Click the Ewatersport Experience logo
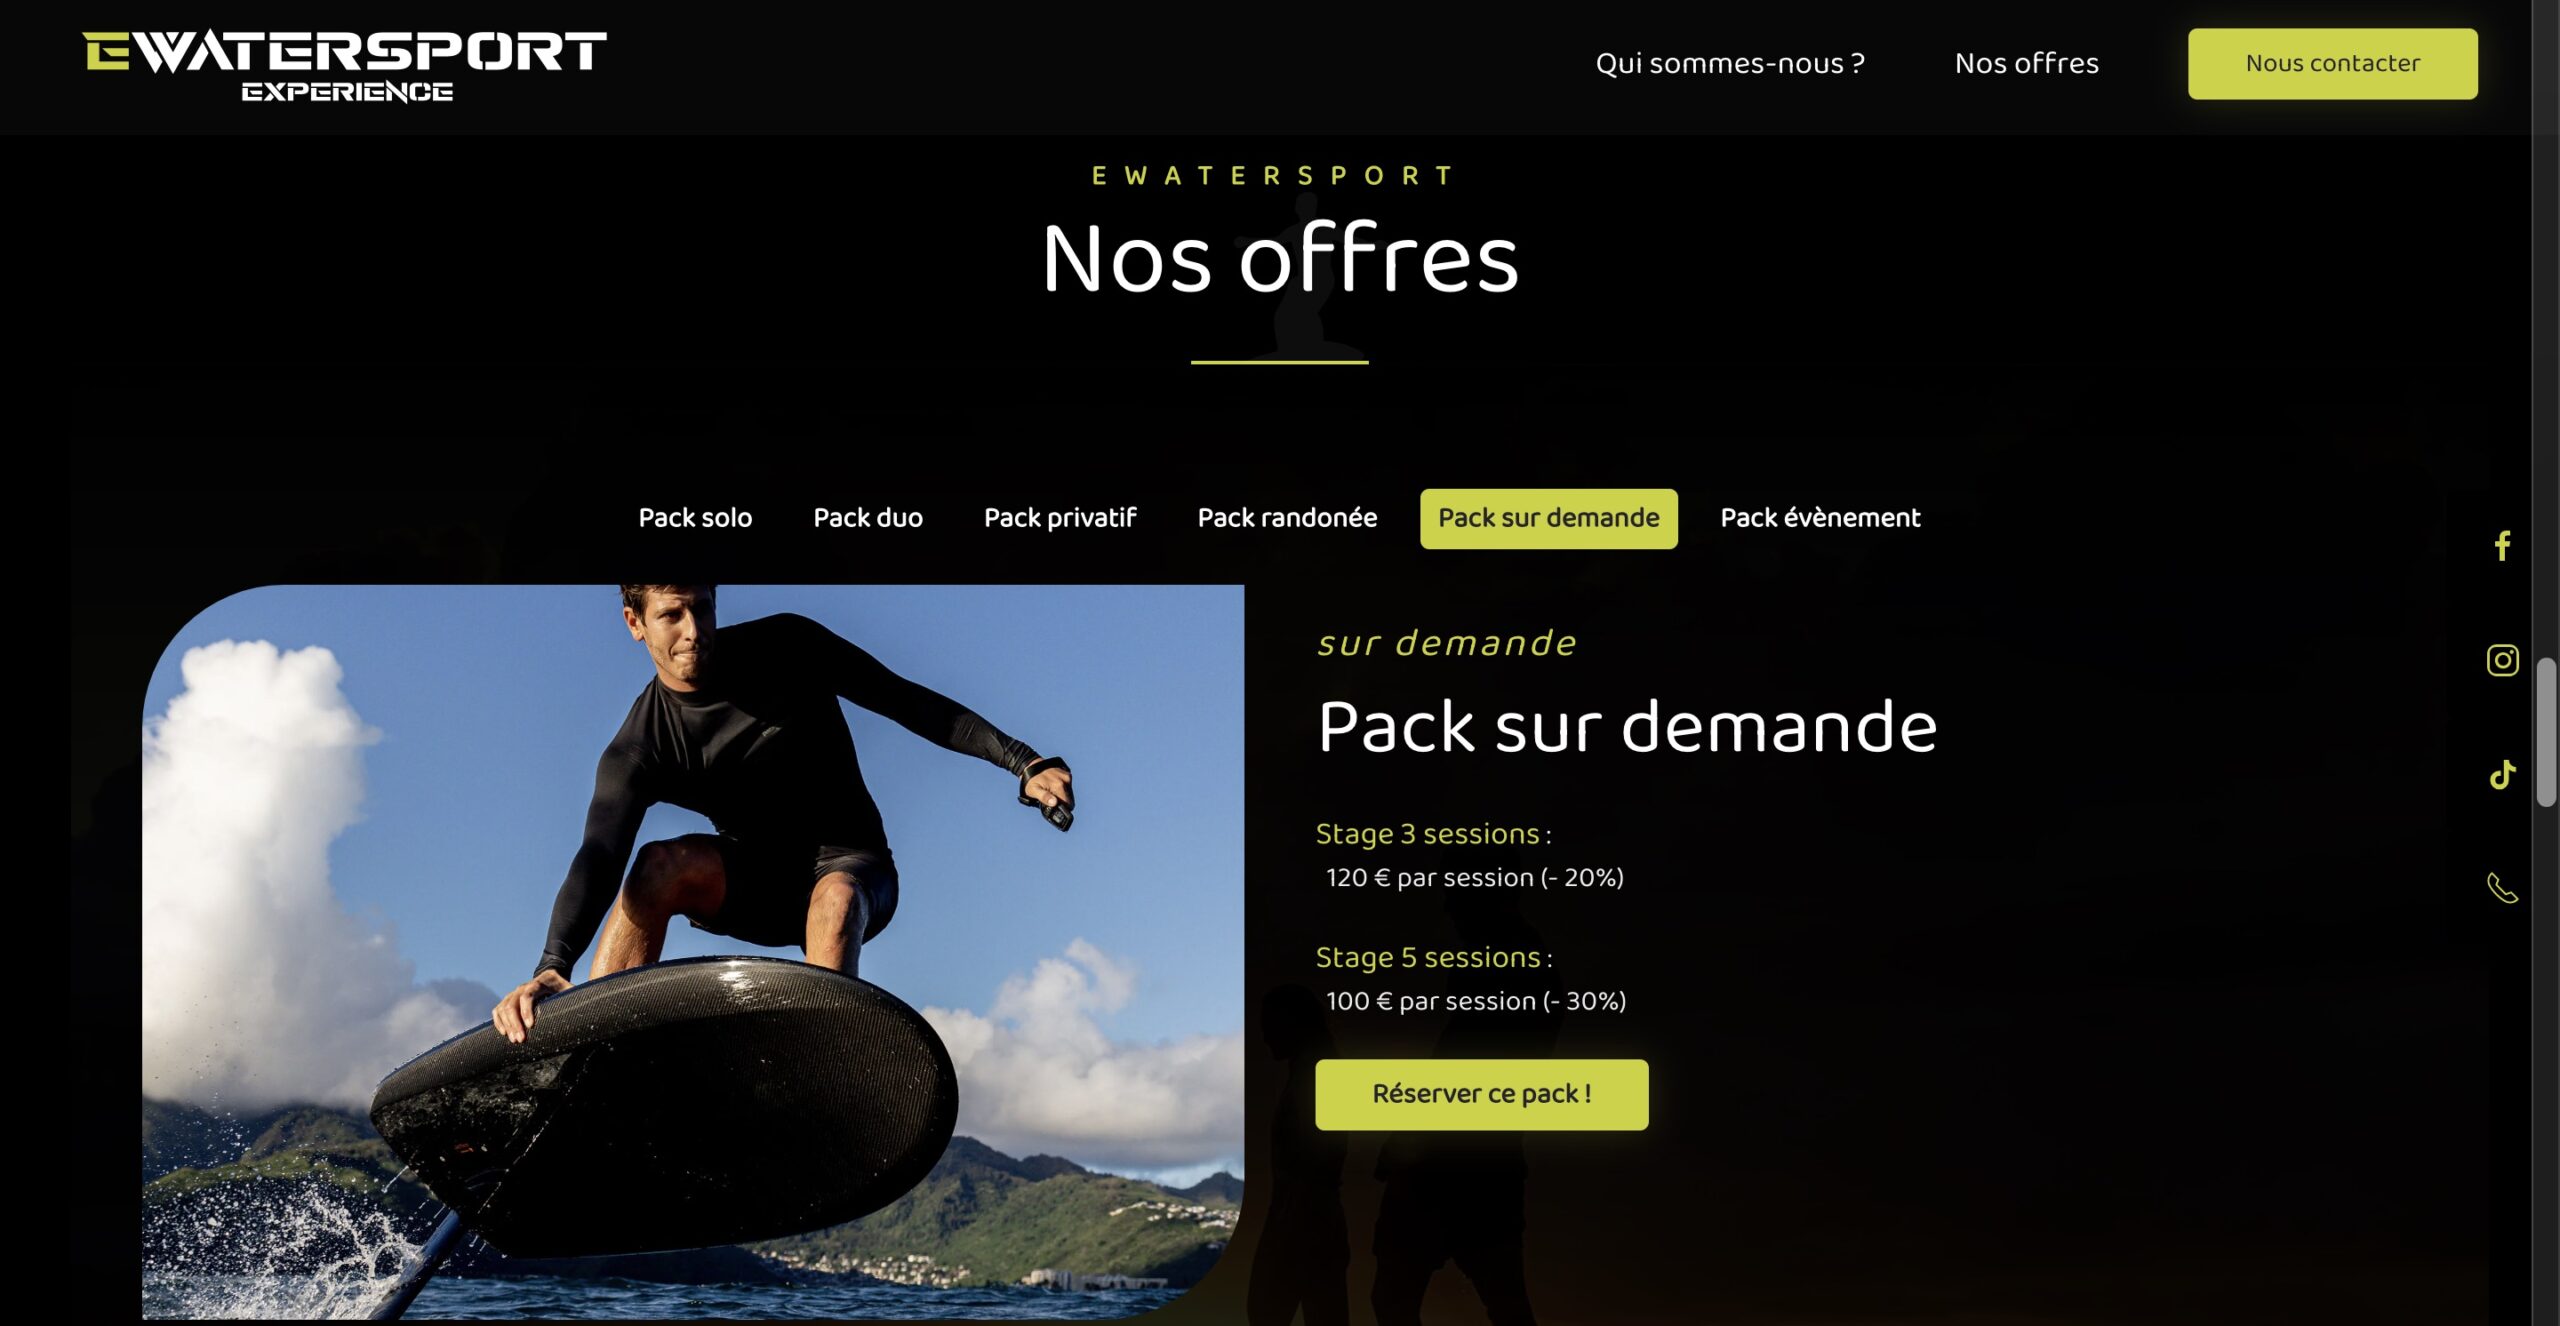Viewport: 2560px width, 1326px height. point(344,66)
